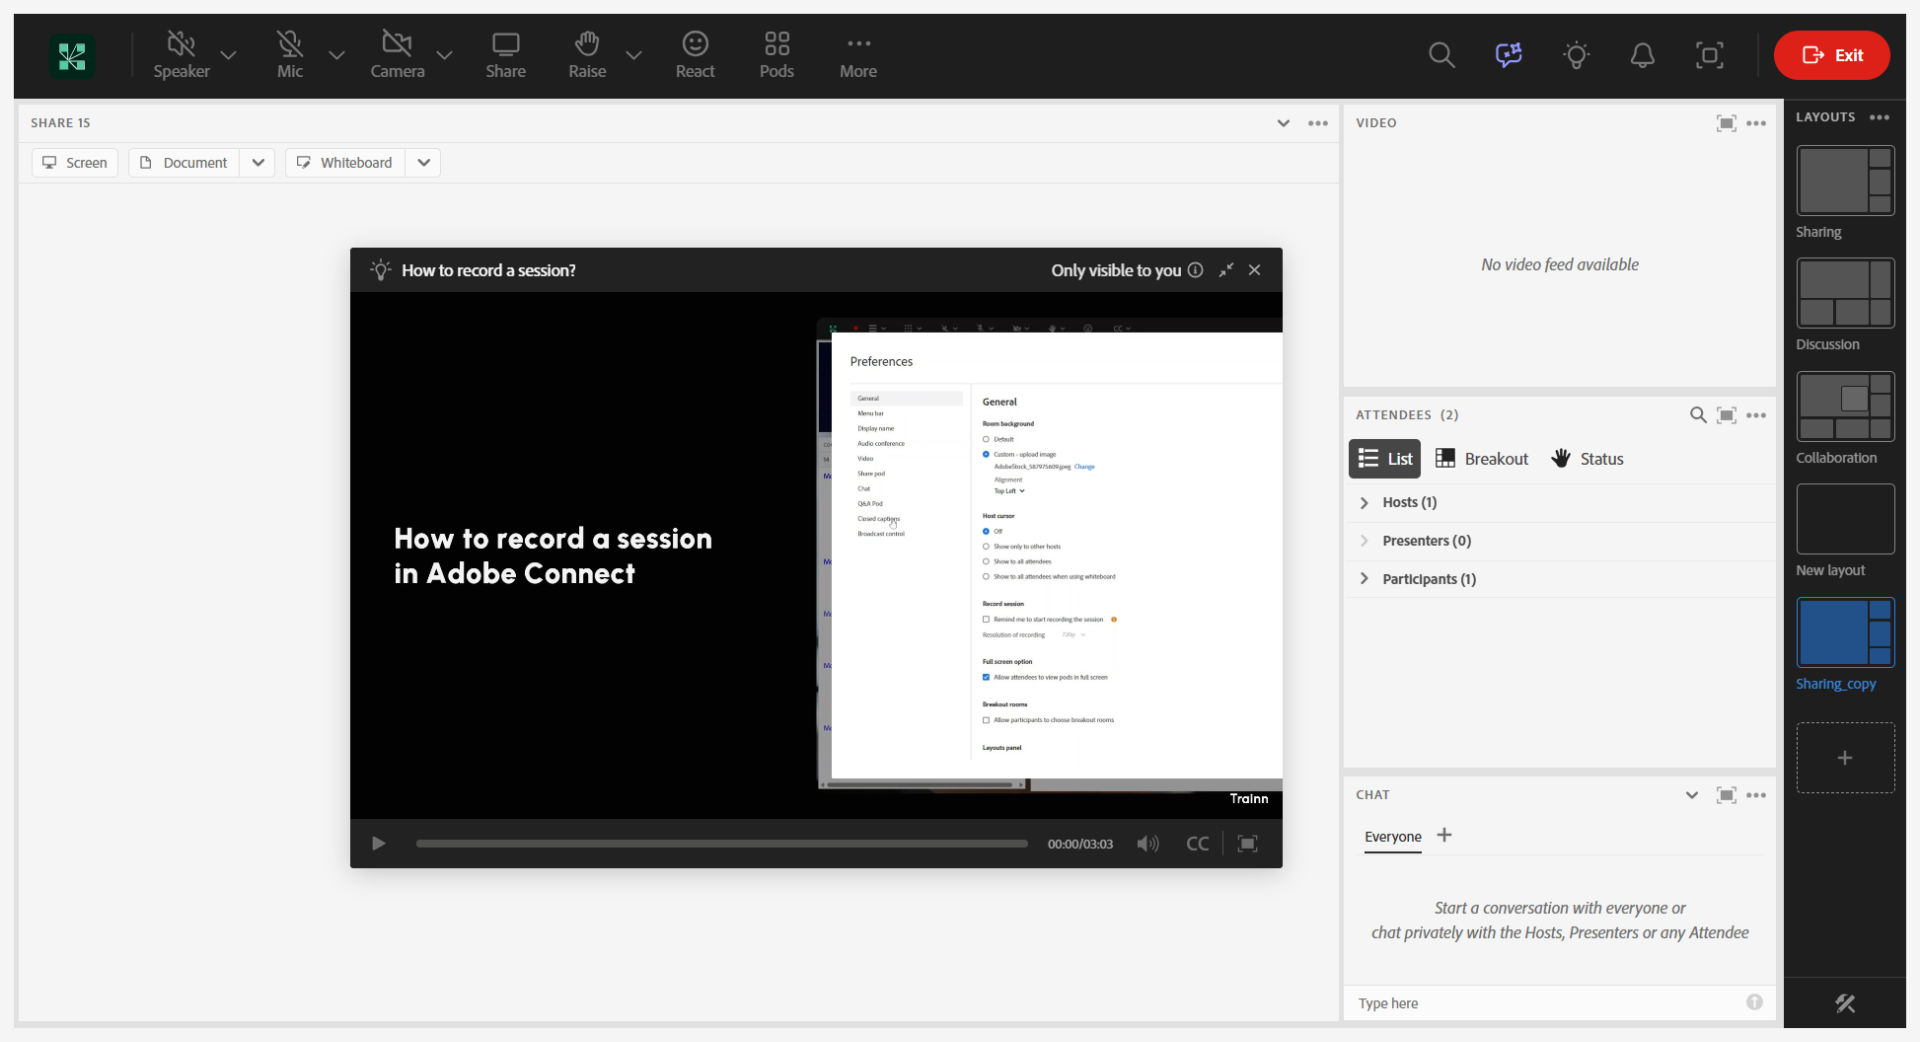Open the Document dropdown arrow
This screenshot has width=1920, height=1042.
click(257, 162)
